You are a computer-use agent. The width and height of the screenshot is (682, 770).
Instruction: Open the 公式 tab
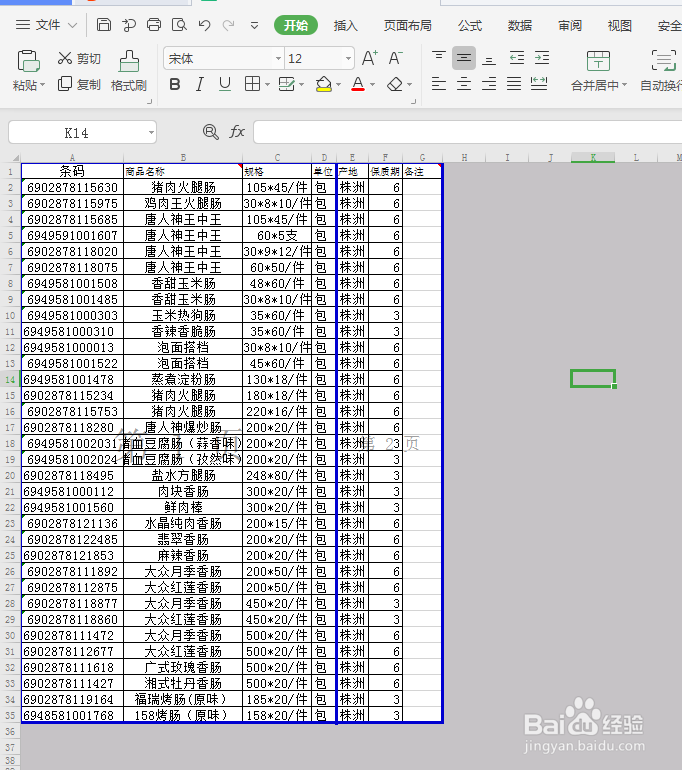(x=470, y=26)
